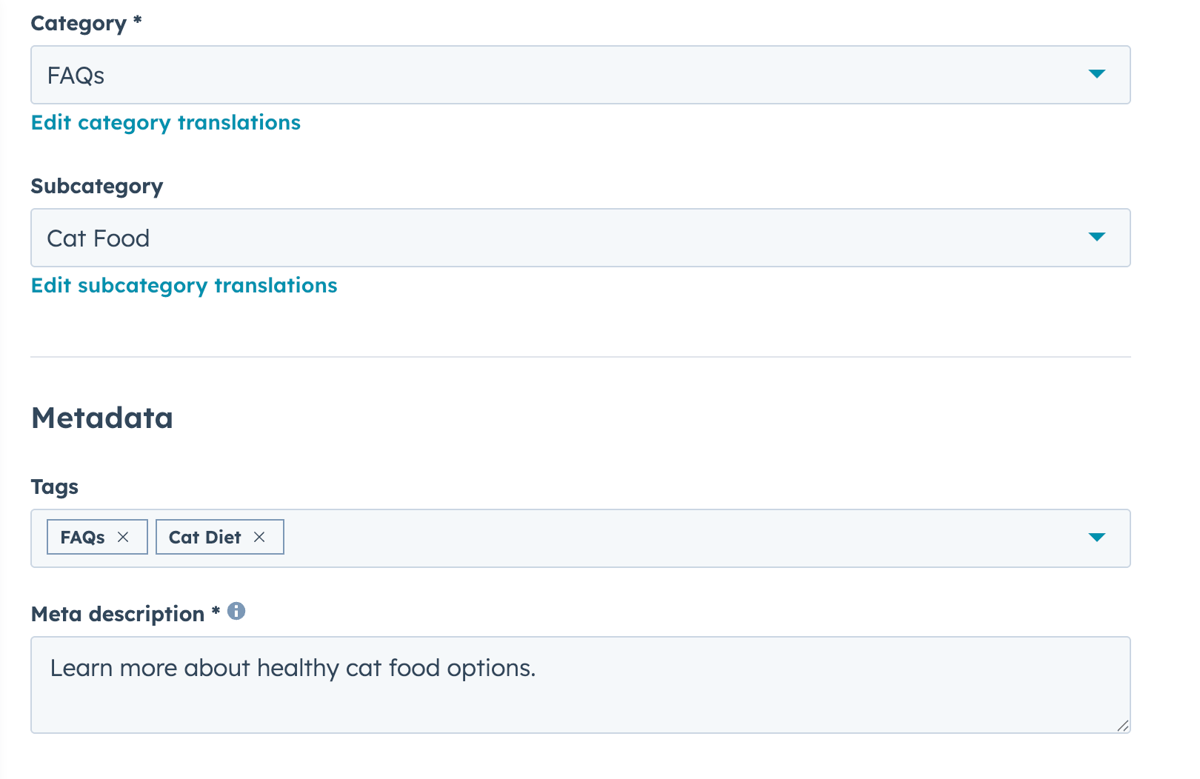Click the Subcategory dropdown chevron

coord(1097,237)
